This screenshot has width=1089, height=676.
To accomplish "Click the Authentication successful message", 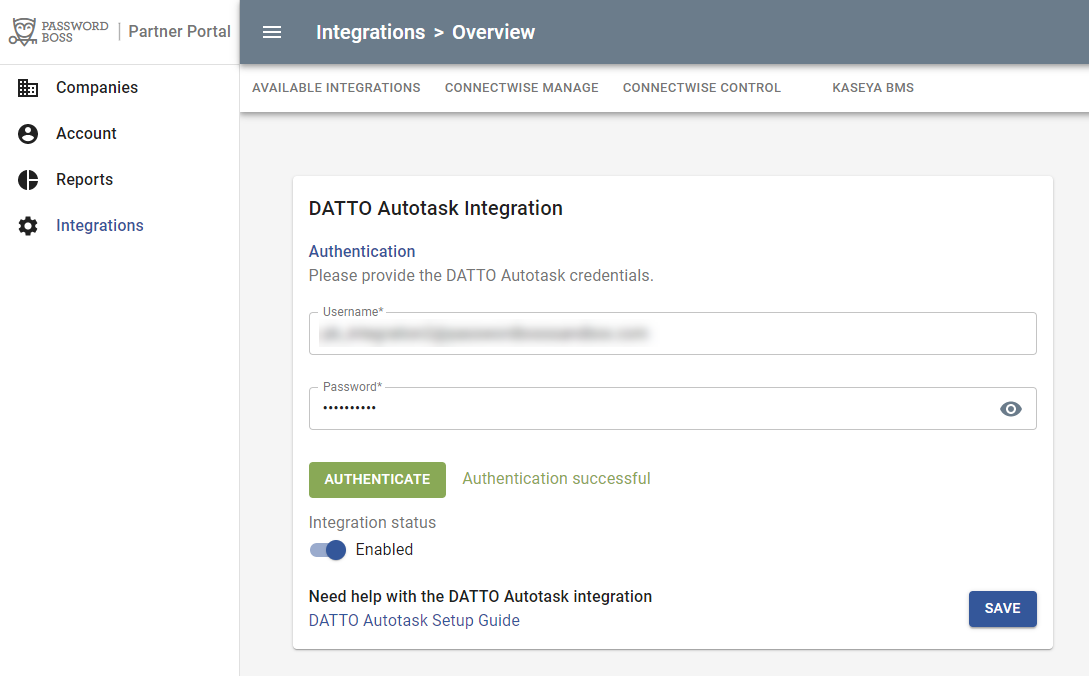I will 556,479.
